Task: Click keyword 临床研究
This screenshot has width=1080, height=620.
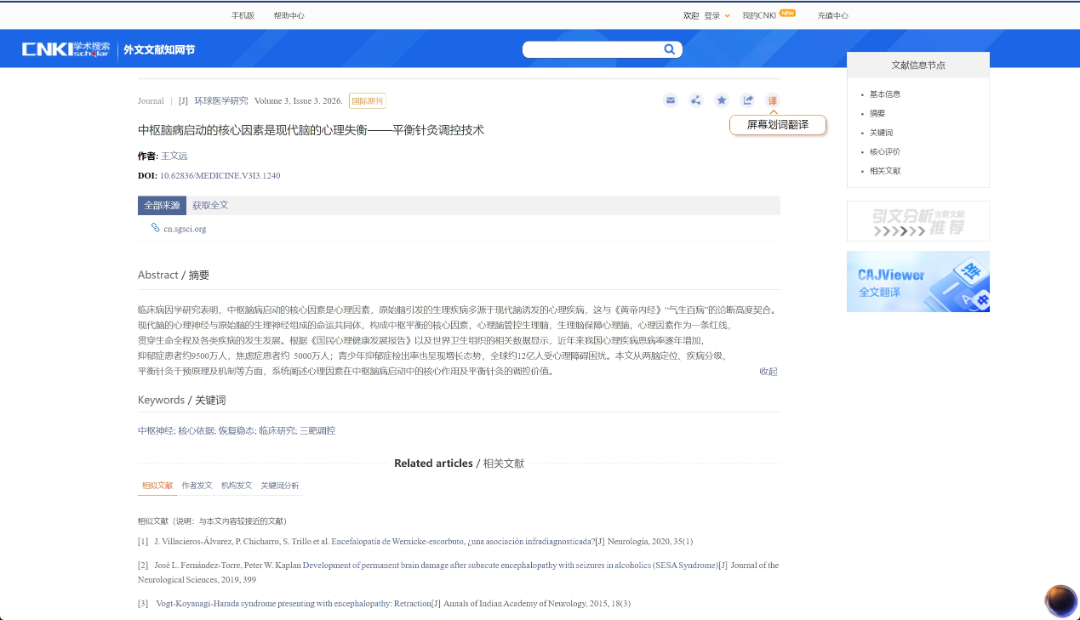Action: (278, 431)
